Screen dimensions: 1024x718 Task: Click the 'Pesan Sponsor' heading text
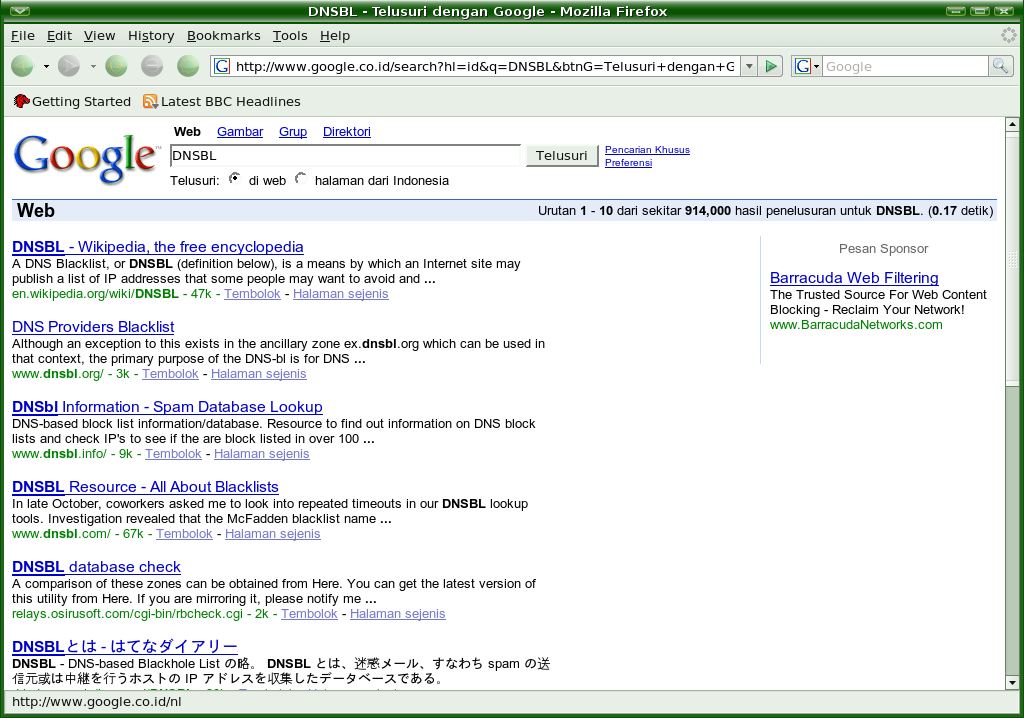pyautogui.click(x=883, y=248)
